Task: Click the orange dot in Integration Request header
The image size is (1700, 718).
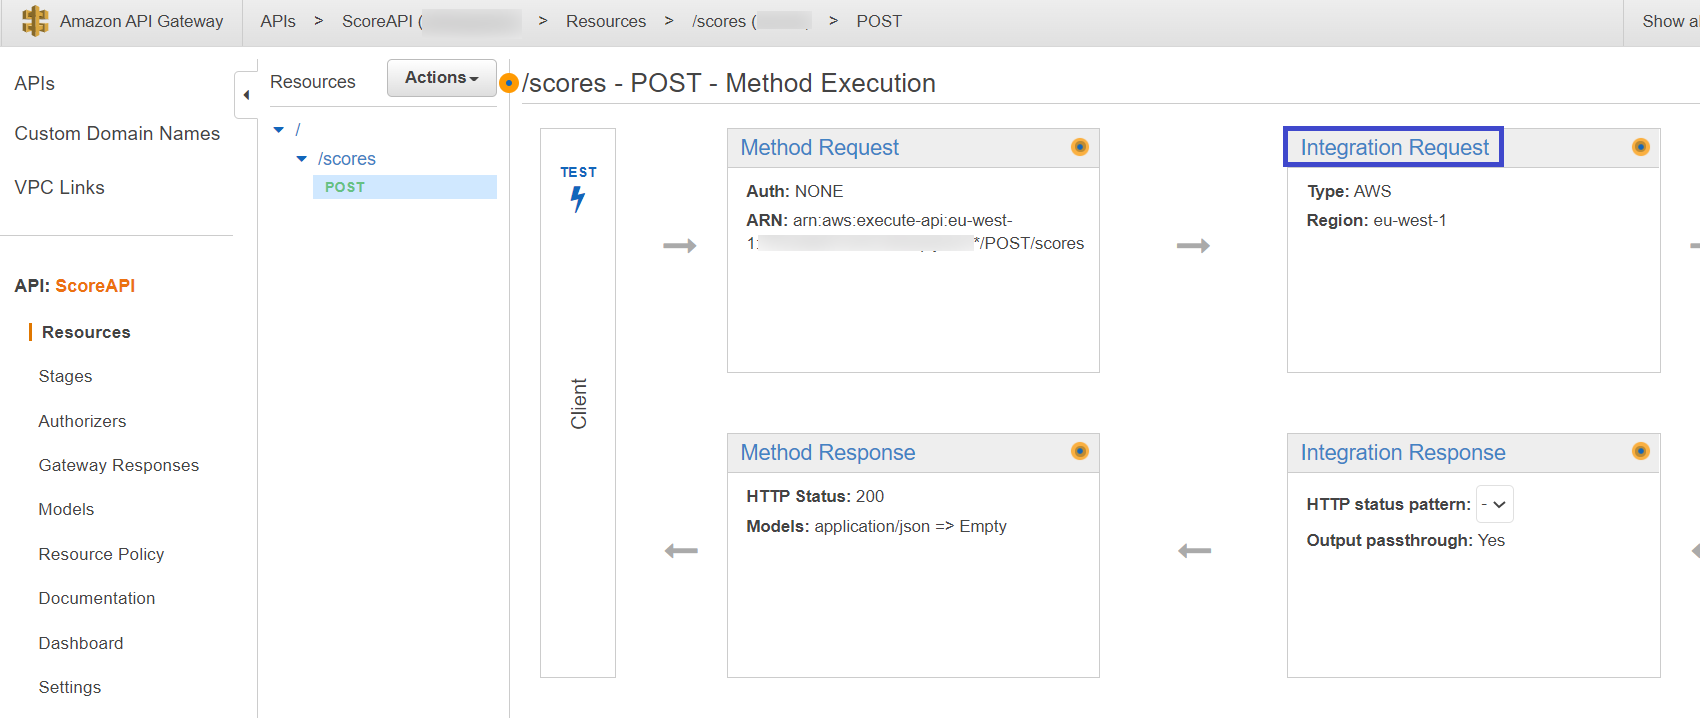Action: click(x=1641, y=147)
